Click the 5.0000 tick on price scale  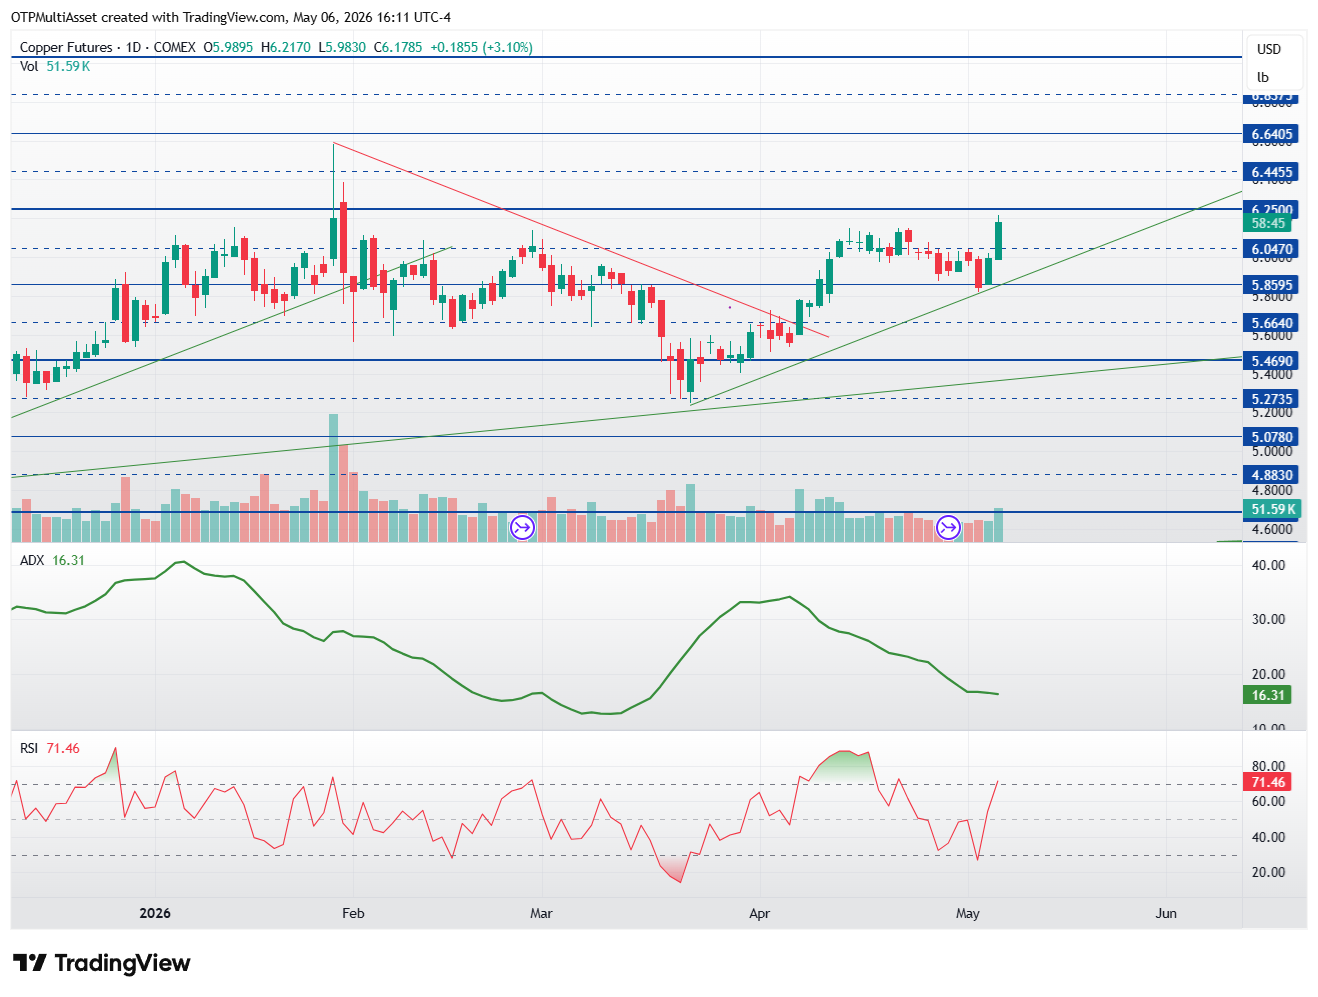1272,451
